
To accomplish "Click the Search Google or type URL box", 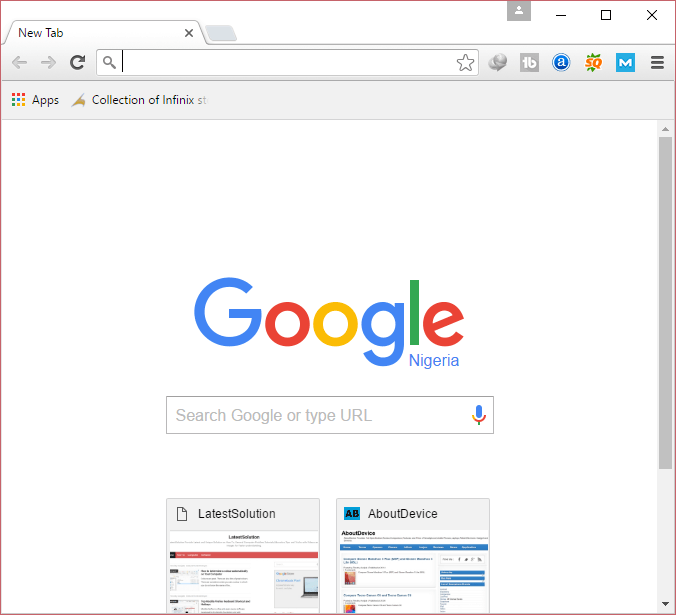I will point(330,415).
